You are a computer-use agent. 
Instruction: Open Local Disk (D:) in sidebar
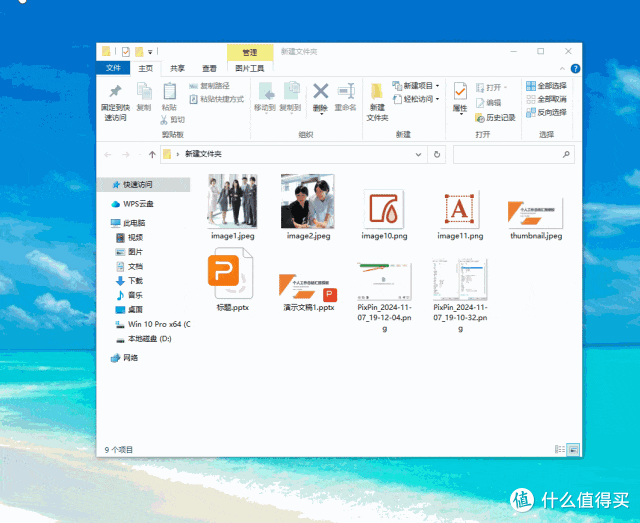point(145,339)
